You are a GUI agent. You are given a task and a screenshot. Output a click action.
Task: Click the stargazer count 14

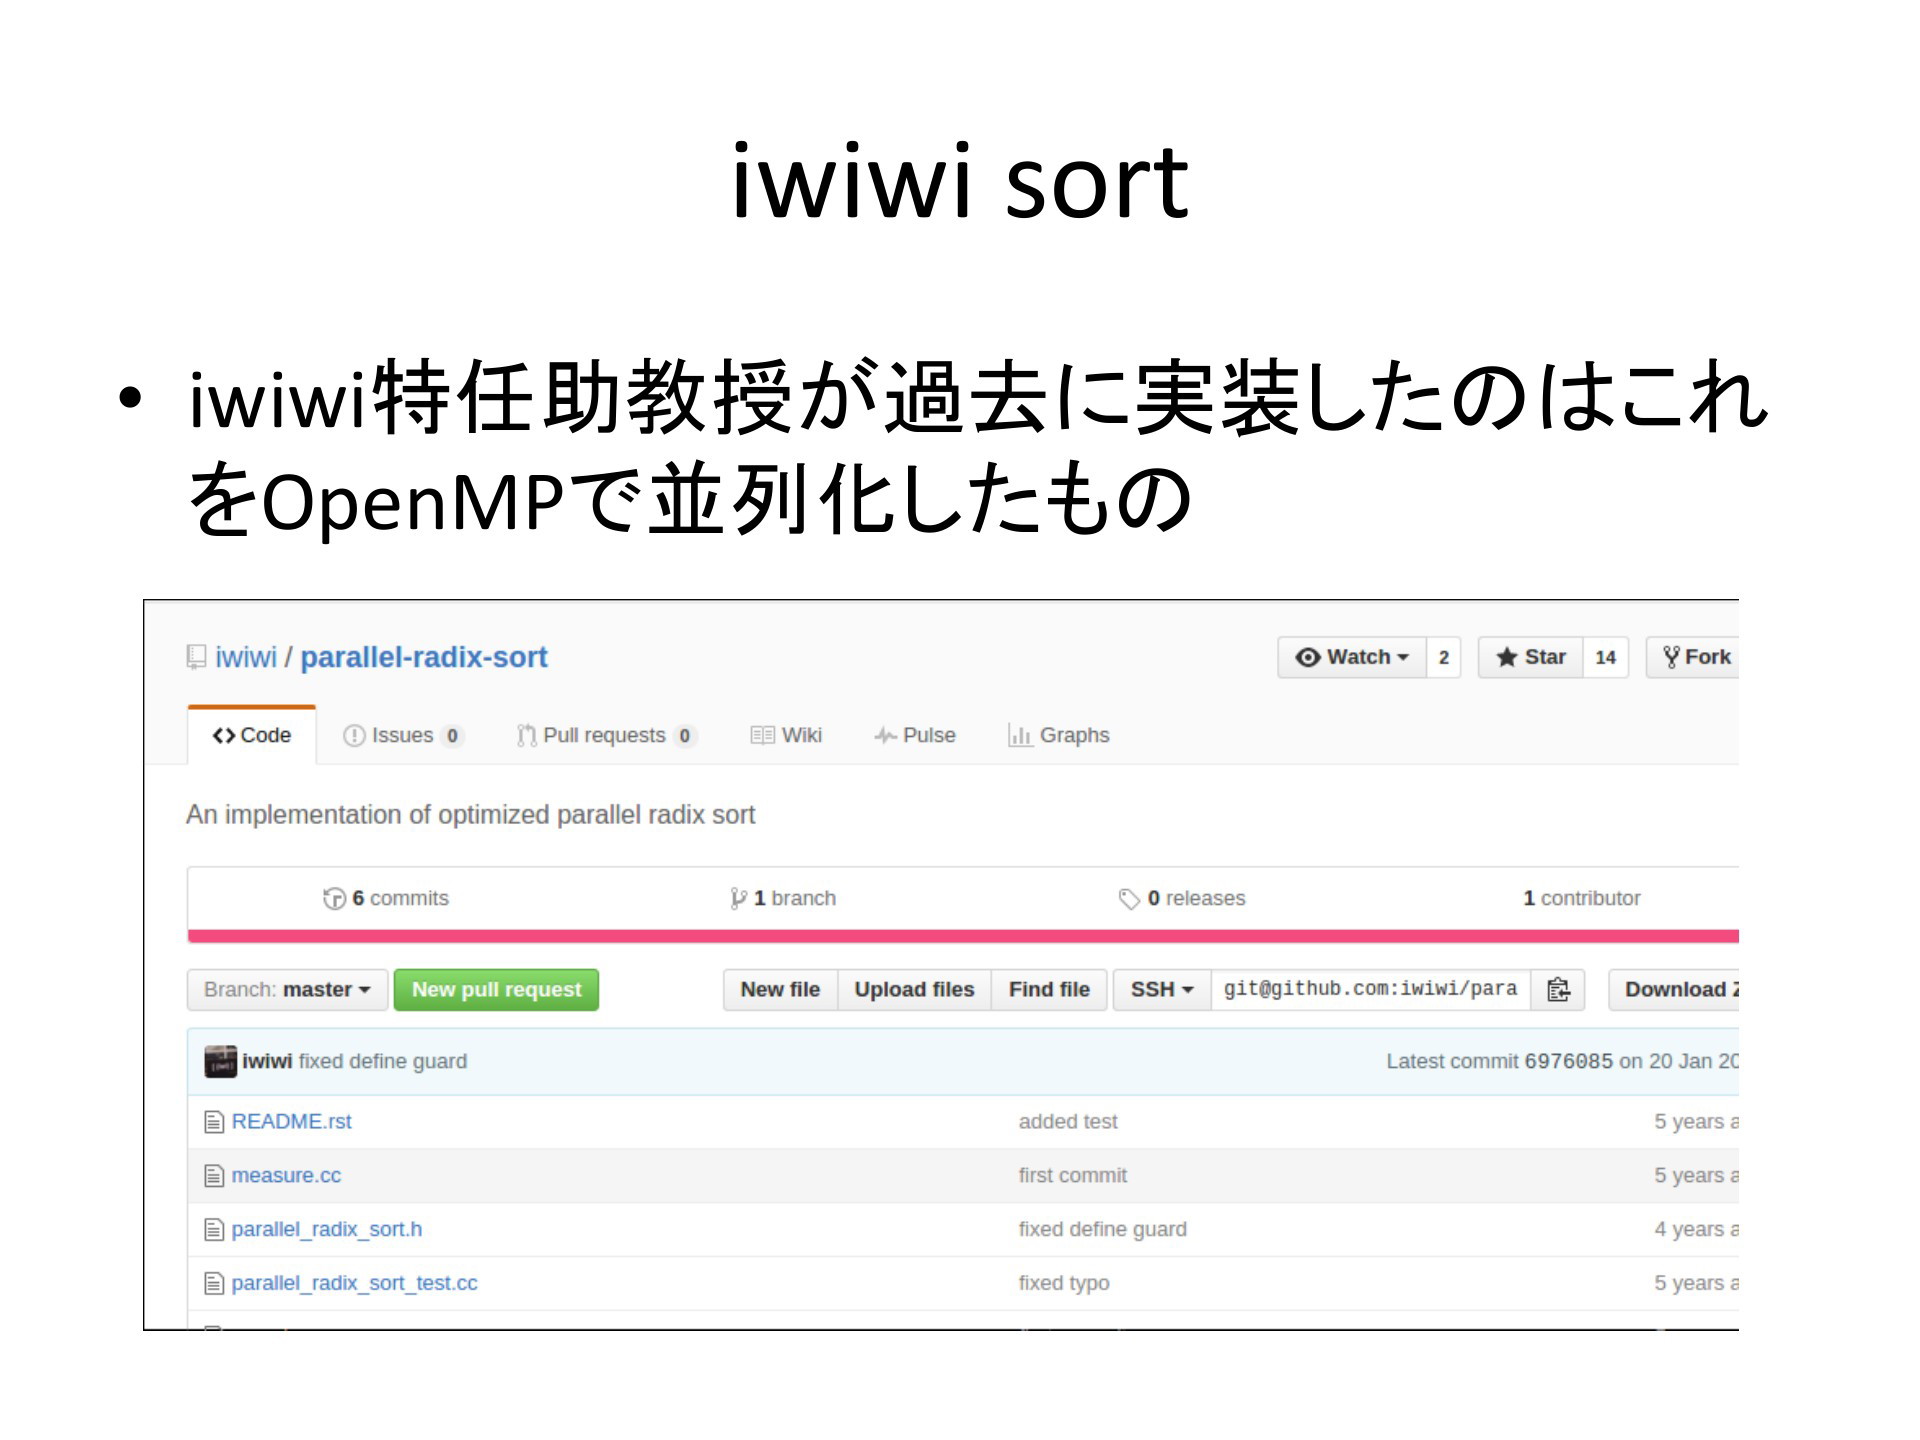pyautogui.click(x=1605, y=657)
